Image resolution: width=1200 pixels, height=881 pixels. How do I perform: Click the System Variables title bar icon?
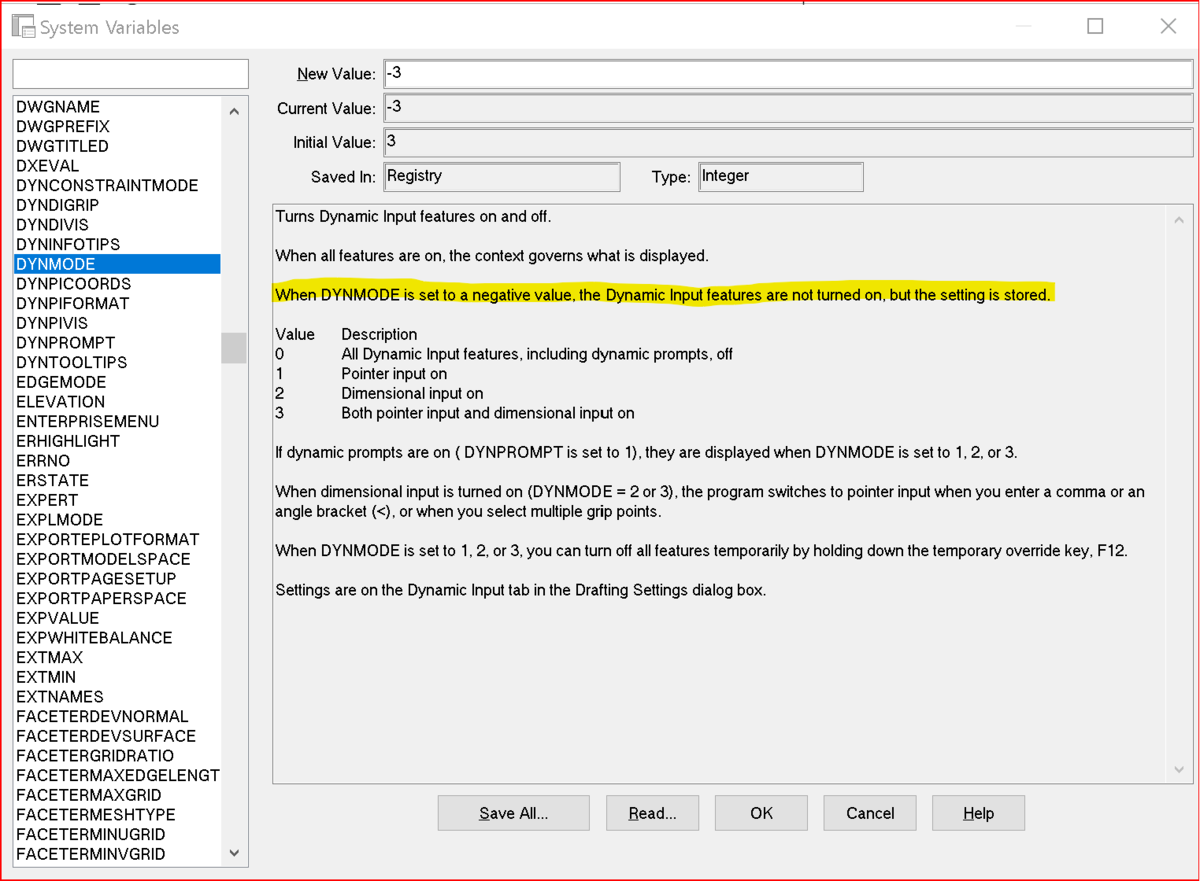(x=23, y=27)
